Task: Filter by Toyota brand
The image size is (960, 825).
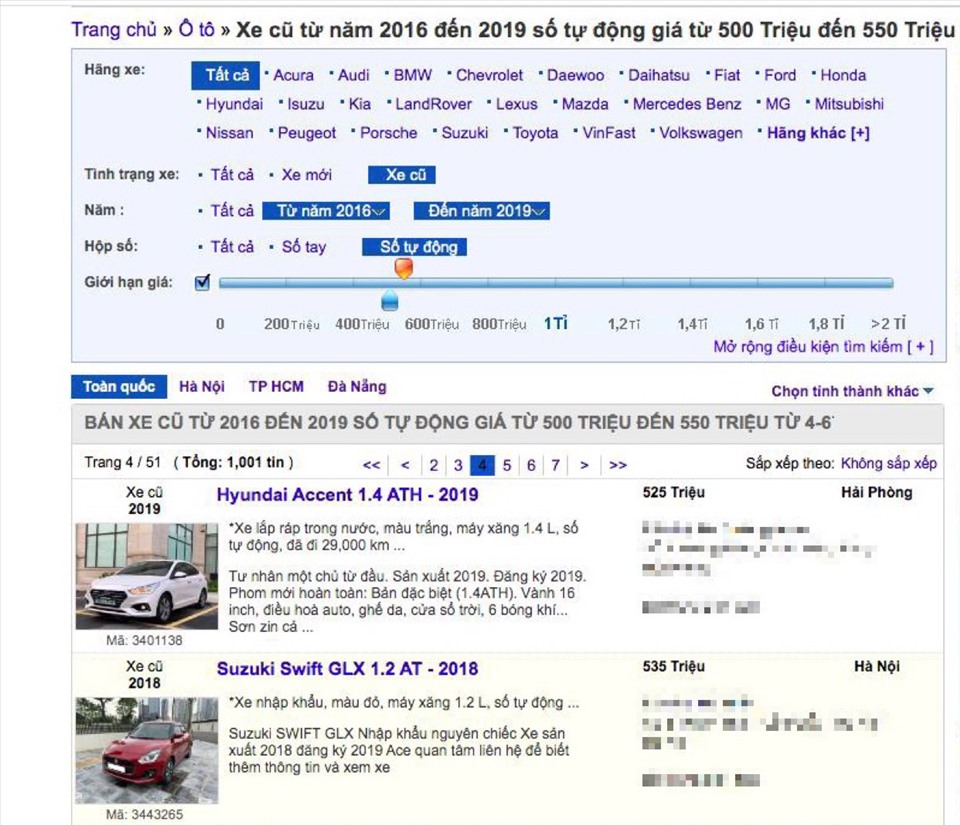Action: coord(535,133)
